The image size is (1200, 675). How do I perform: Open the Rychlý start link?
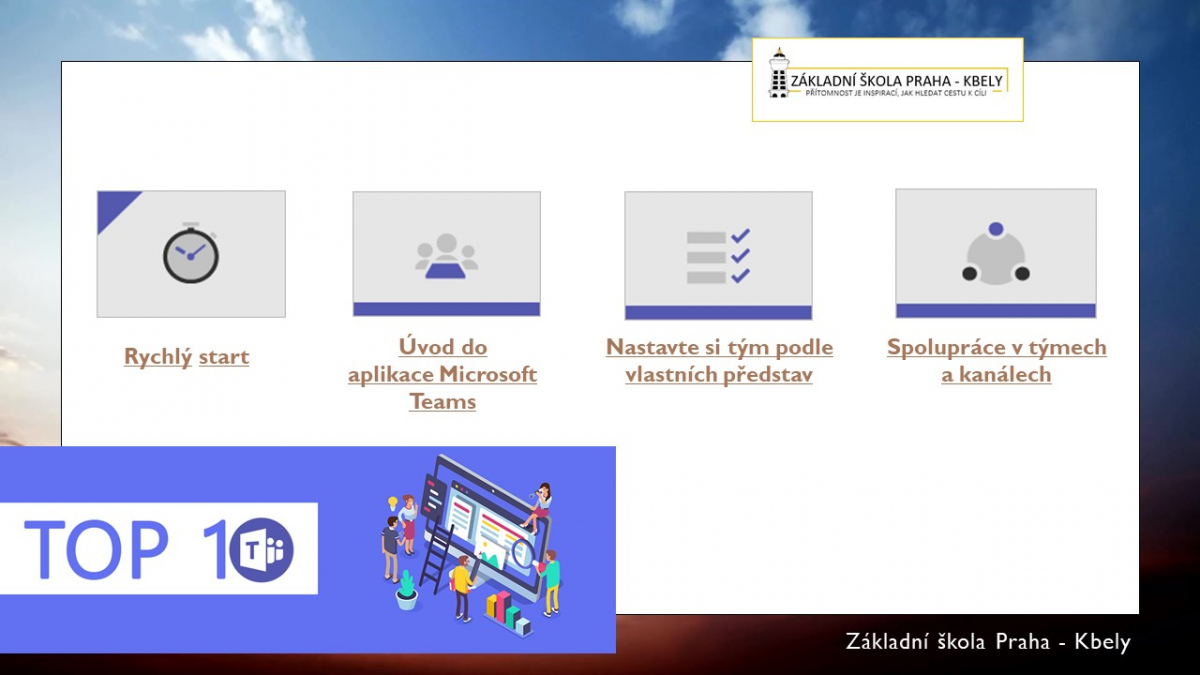[x=186, y=357]
